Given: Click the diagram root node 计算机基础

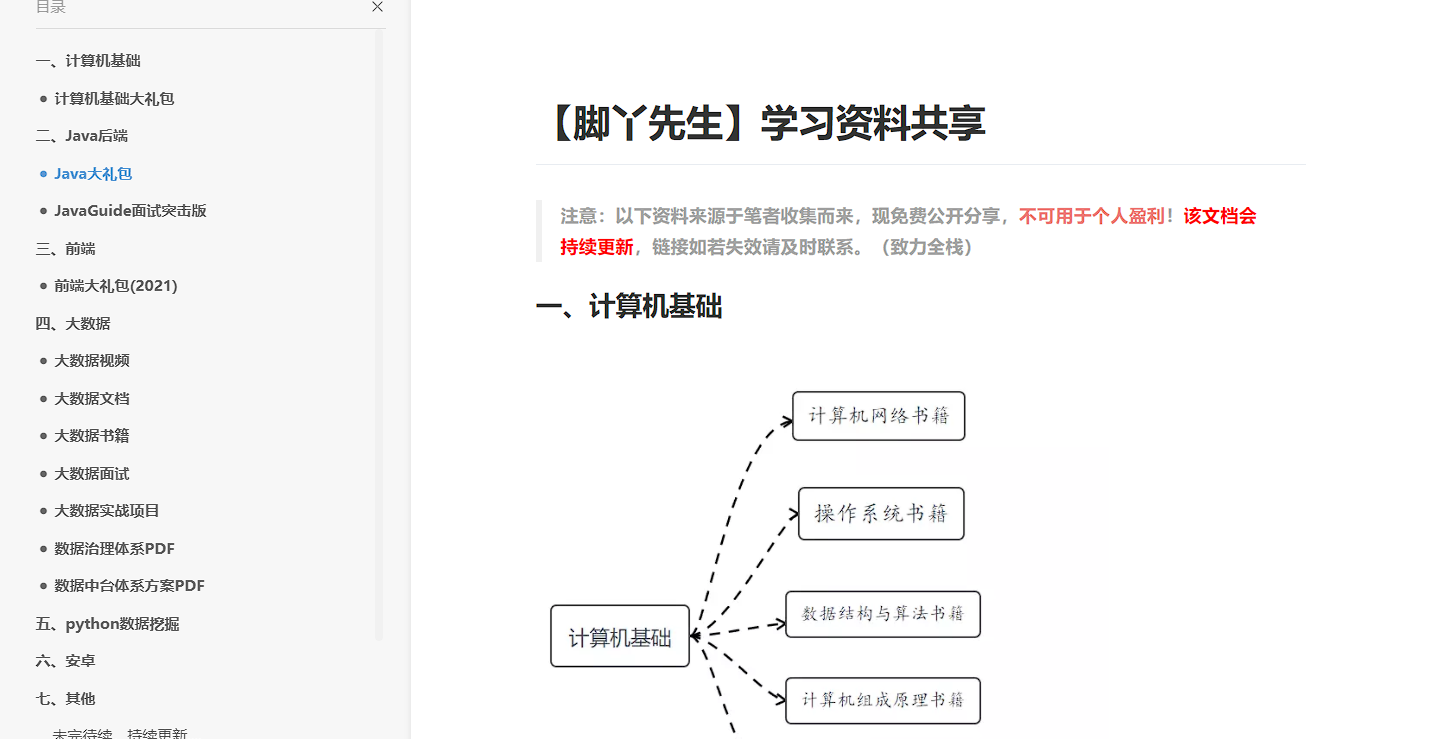Looking at the screenshot, I should pyautogui.click(x=620, y=636).
